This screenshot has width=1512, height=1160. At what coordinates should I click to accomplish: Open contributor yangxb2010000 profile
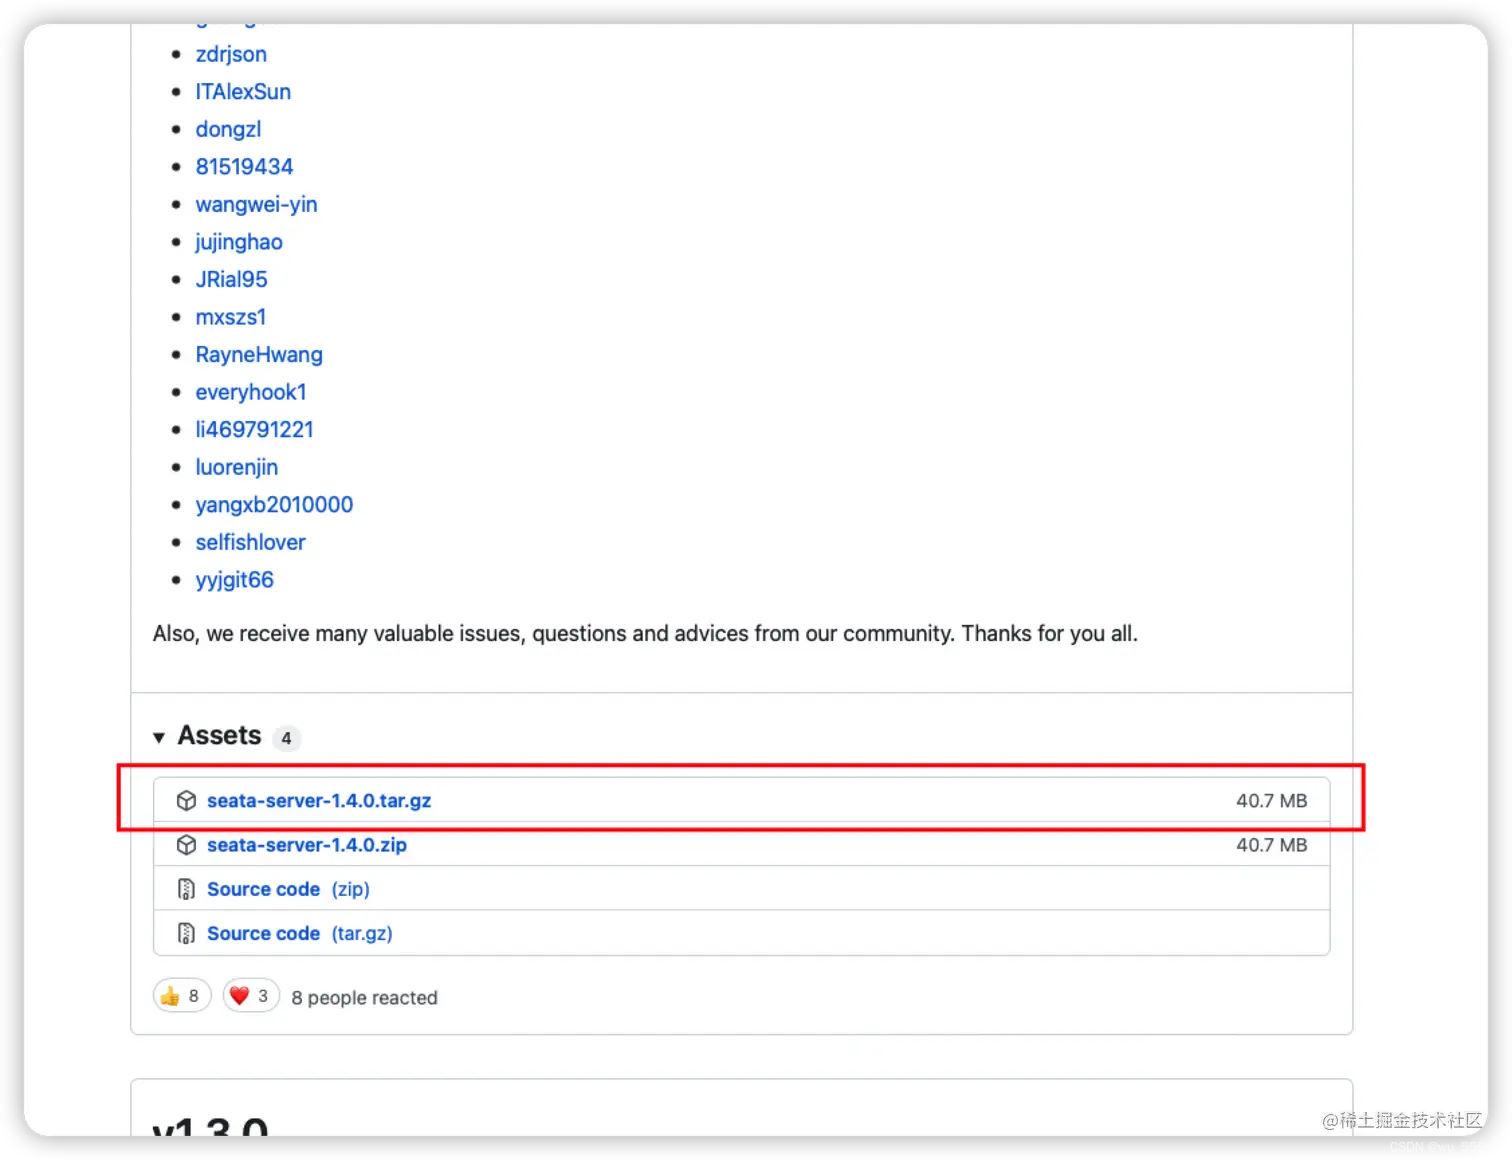click(274, 505)
